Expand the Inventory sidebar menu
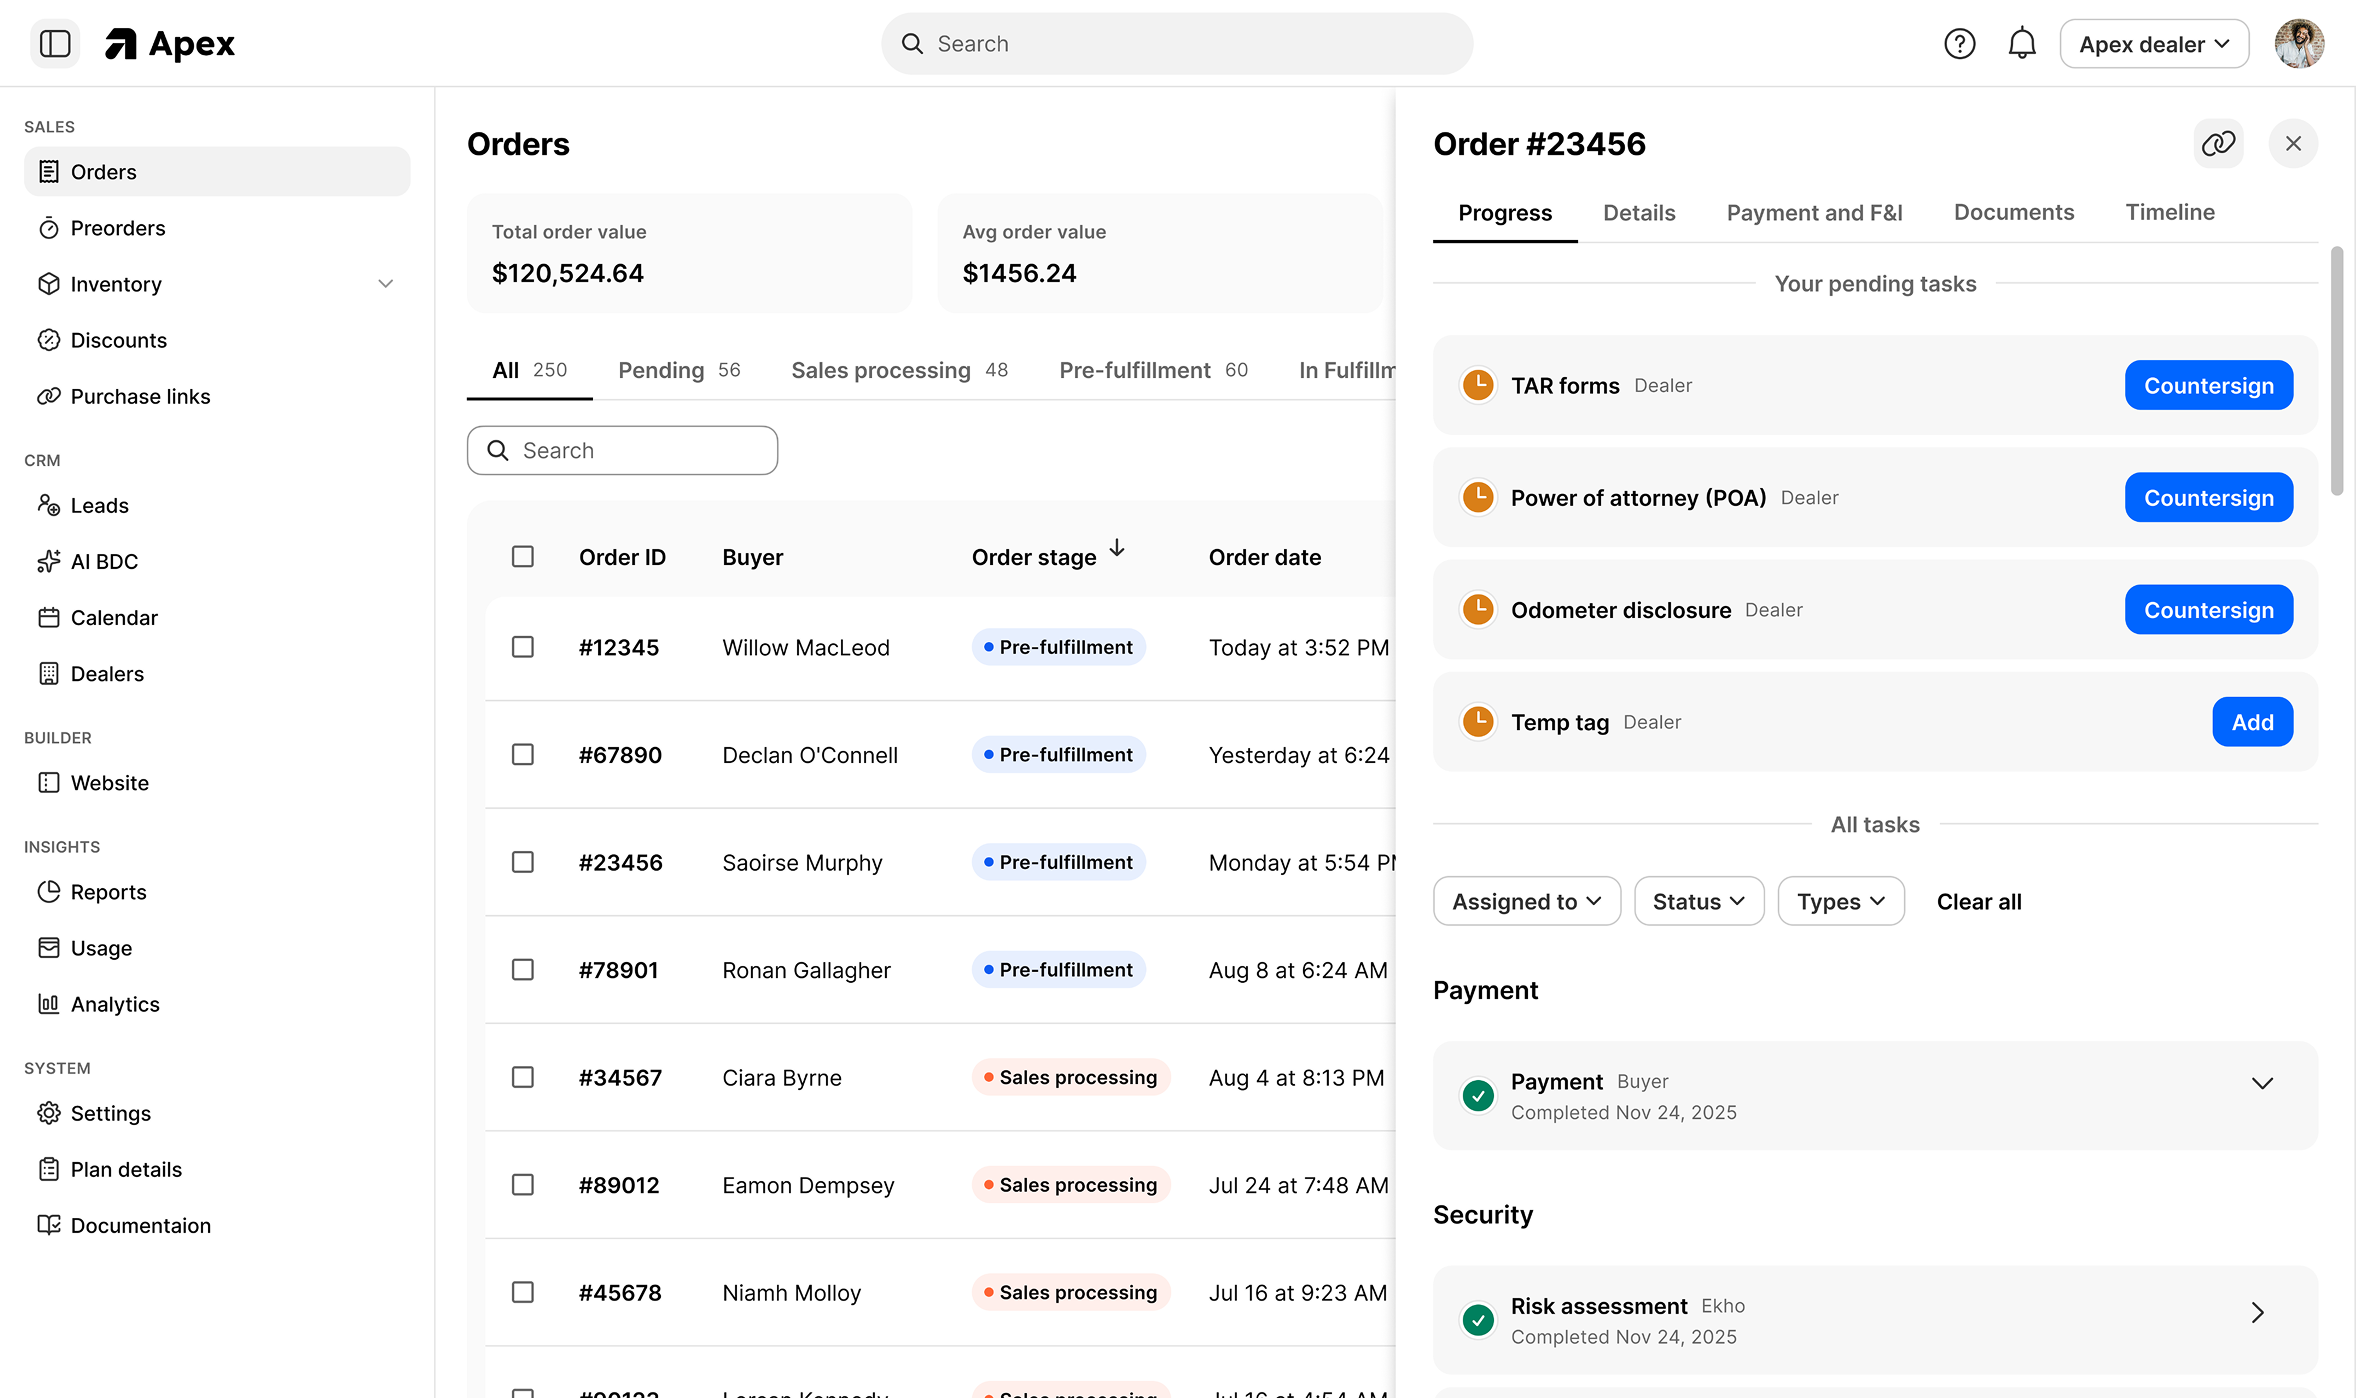The width and height of the screenshot is (2356, 1398). [386, 284]
